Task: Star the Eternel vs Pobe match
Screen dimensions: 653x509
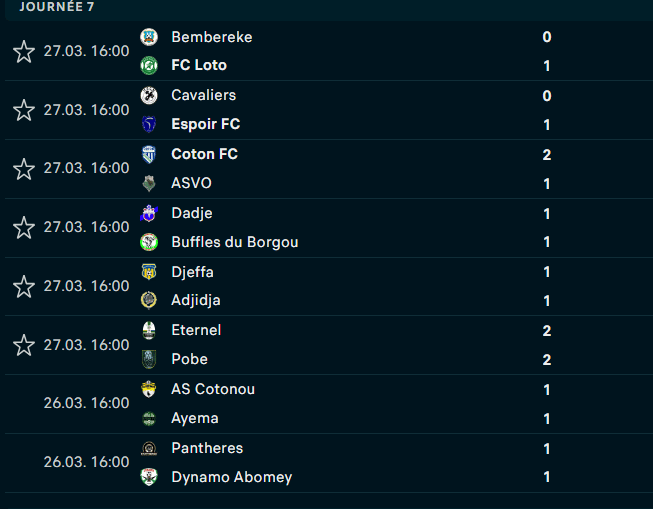Action: pyautogui.click(x=24, y=345)
